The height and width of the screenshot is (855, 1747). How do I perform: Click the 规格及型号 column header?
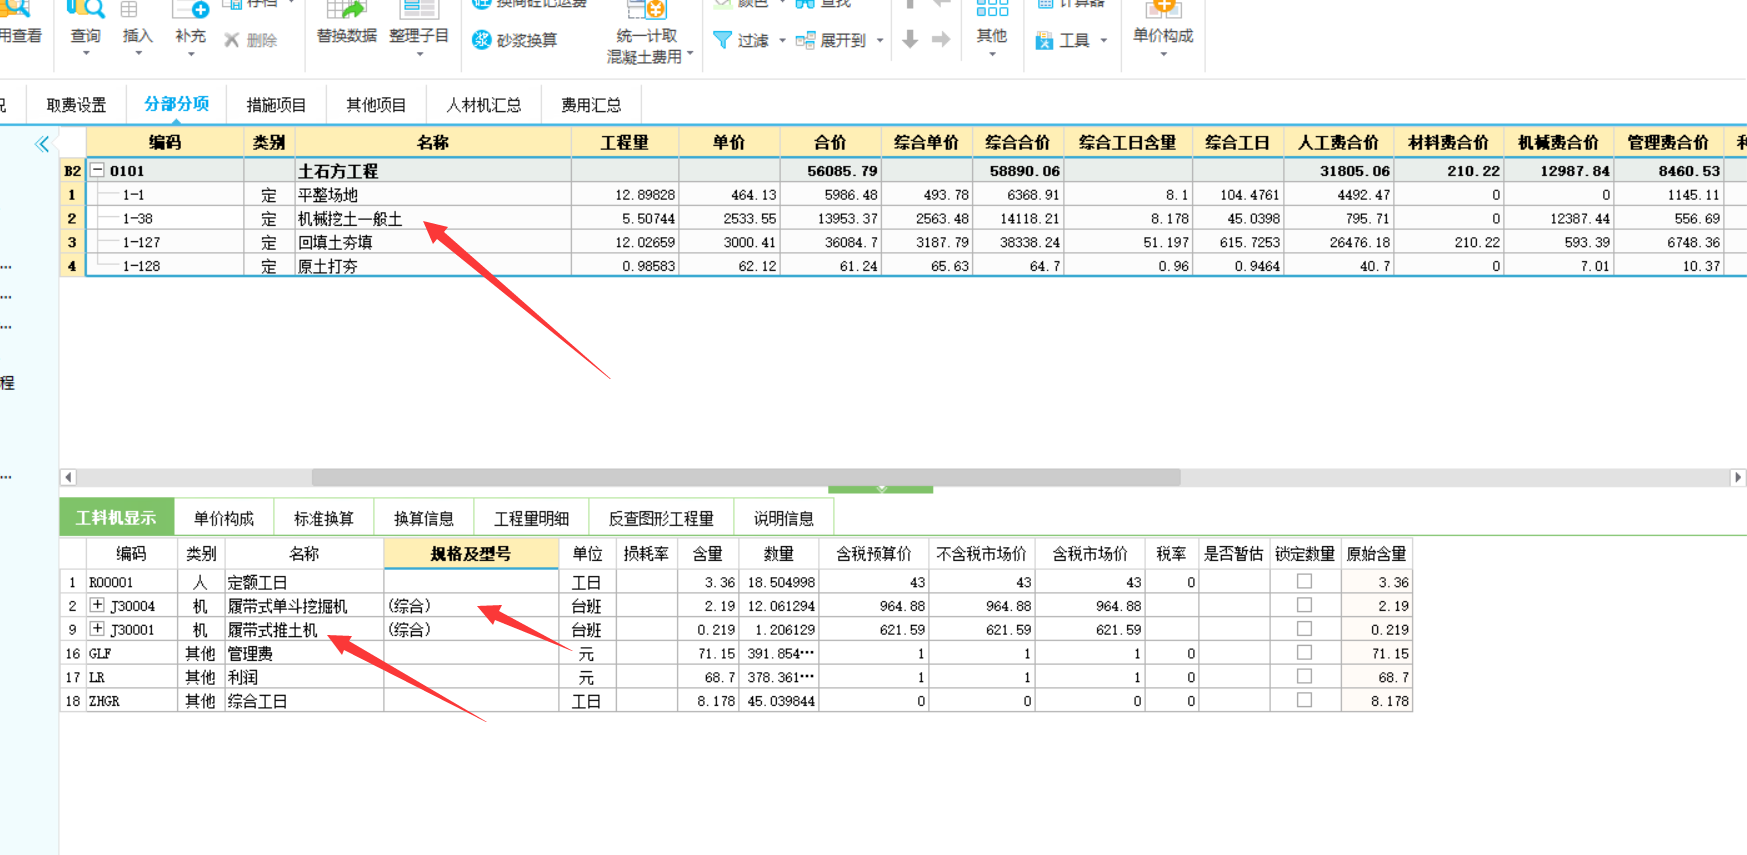tap(471, 553)
